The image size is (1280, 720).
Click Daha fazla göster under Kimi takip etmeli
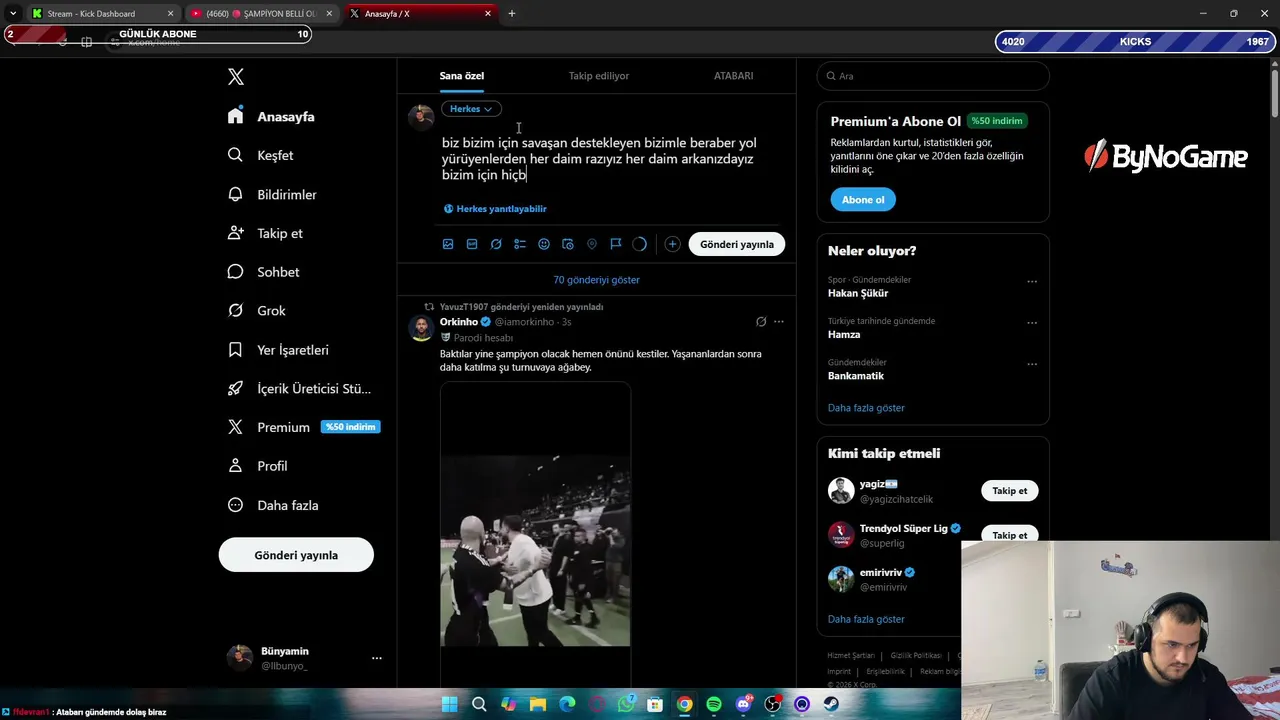click(866, 619)
